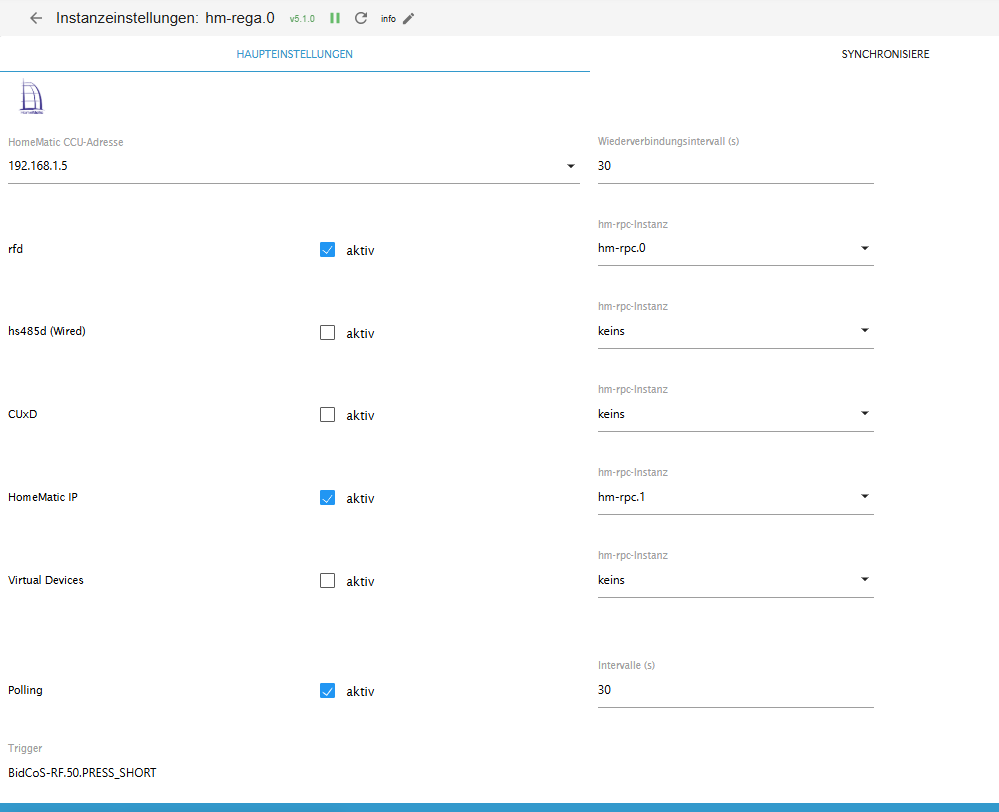This screenshot has width=999, height=812.
Task: Click the BidCoS-RF Trigger field
Action: (200, 772)
